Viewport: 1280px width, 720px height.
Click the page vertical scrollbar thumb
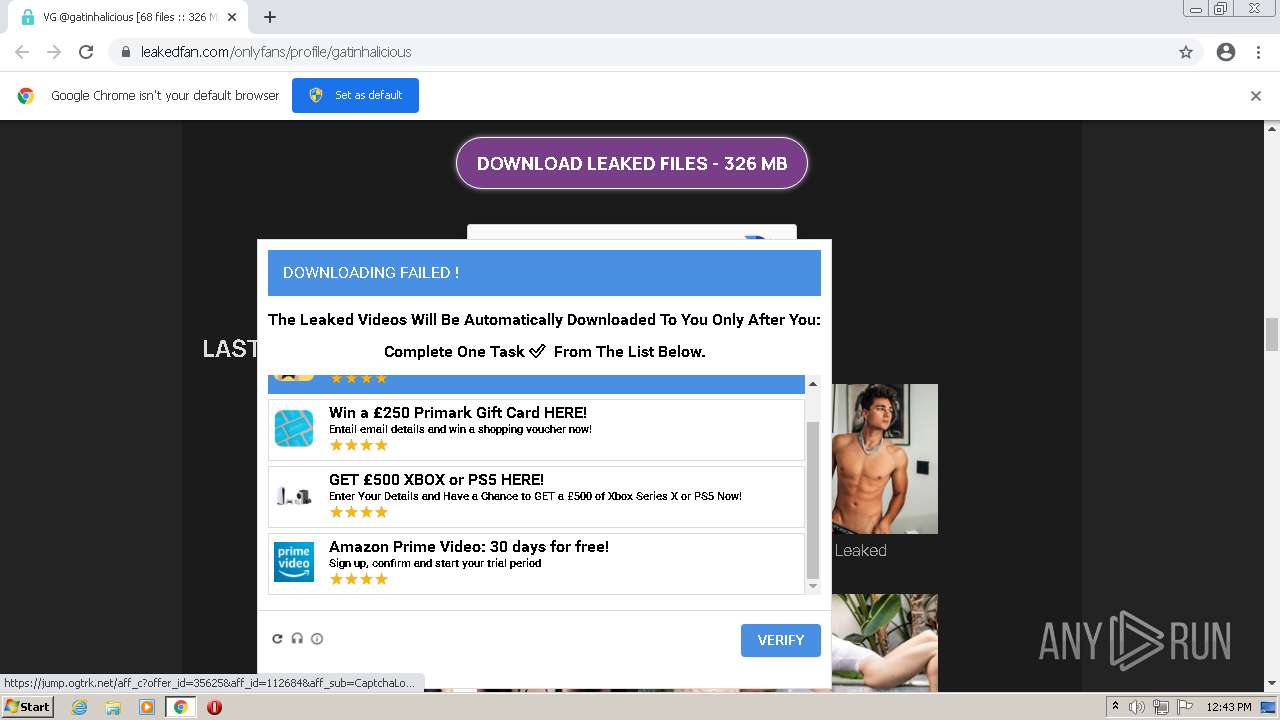point(1272,335)
